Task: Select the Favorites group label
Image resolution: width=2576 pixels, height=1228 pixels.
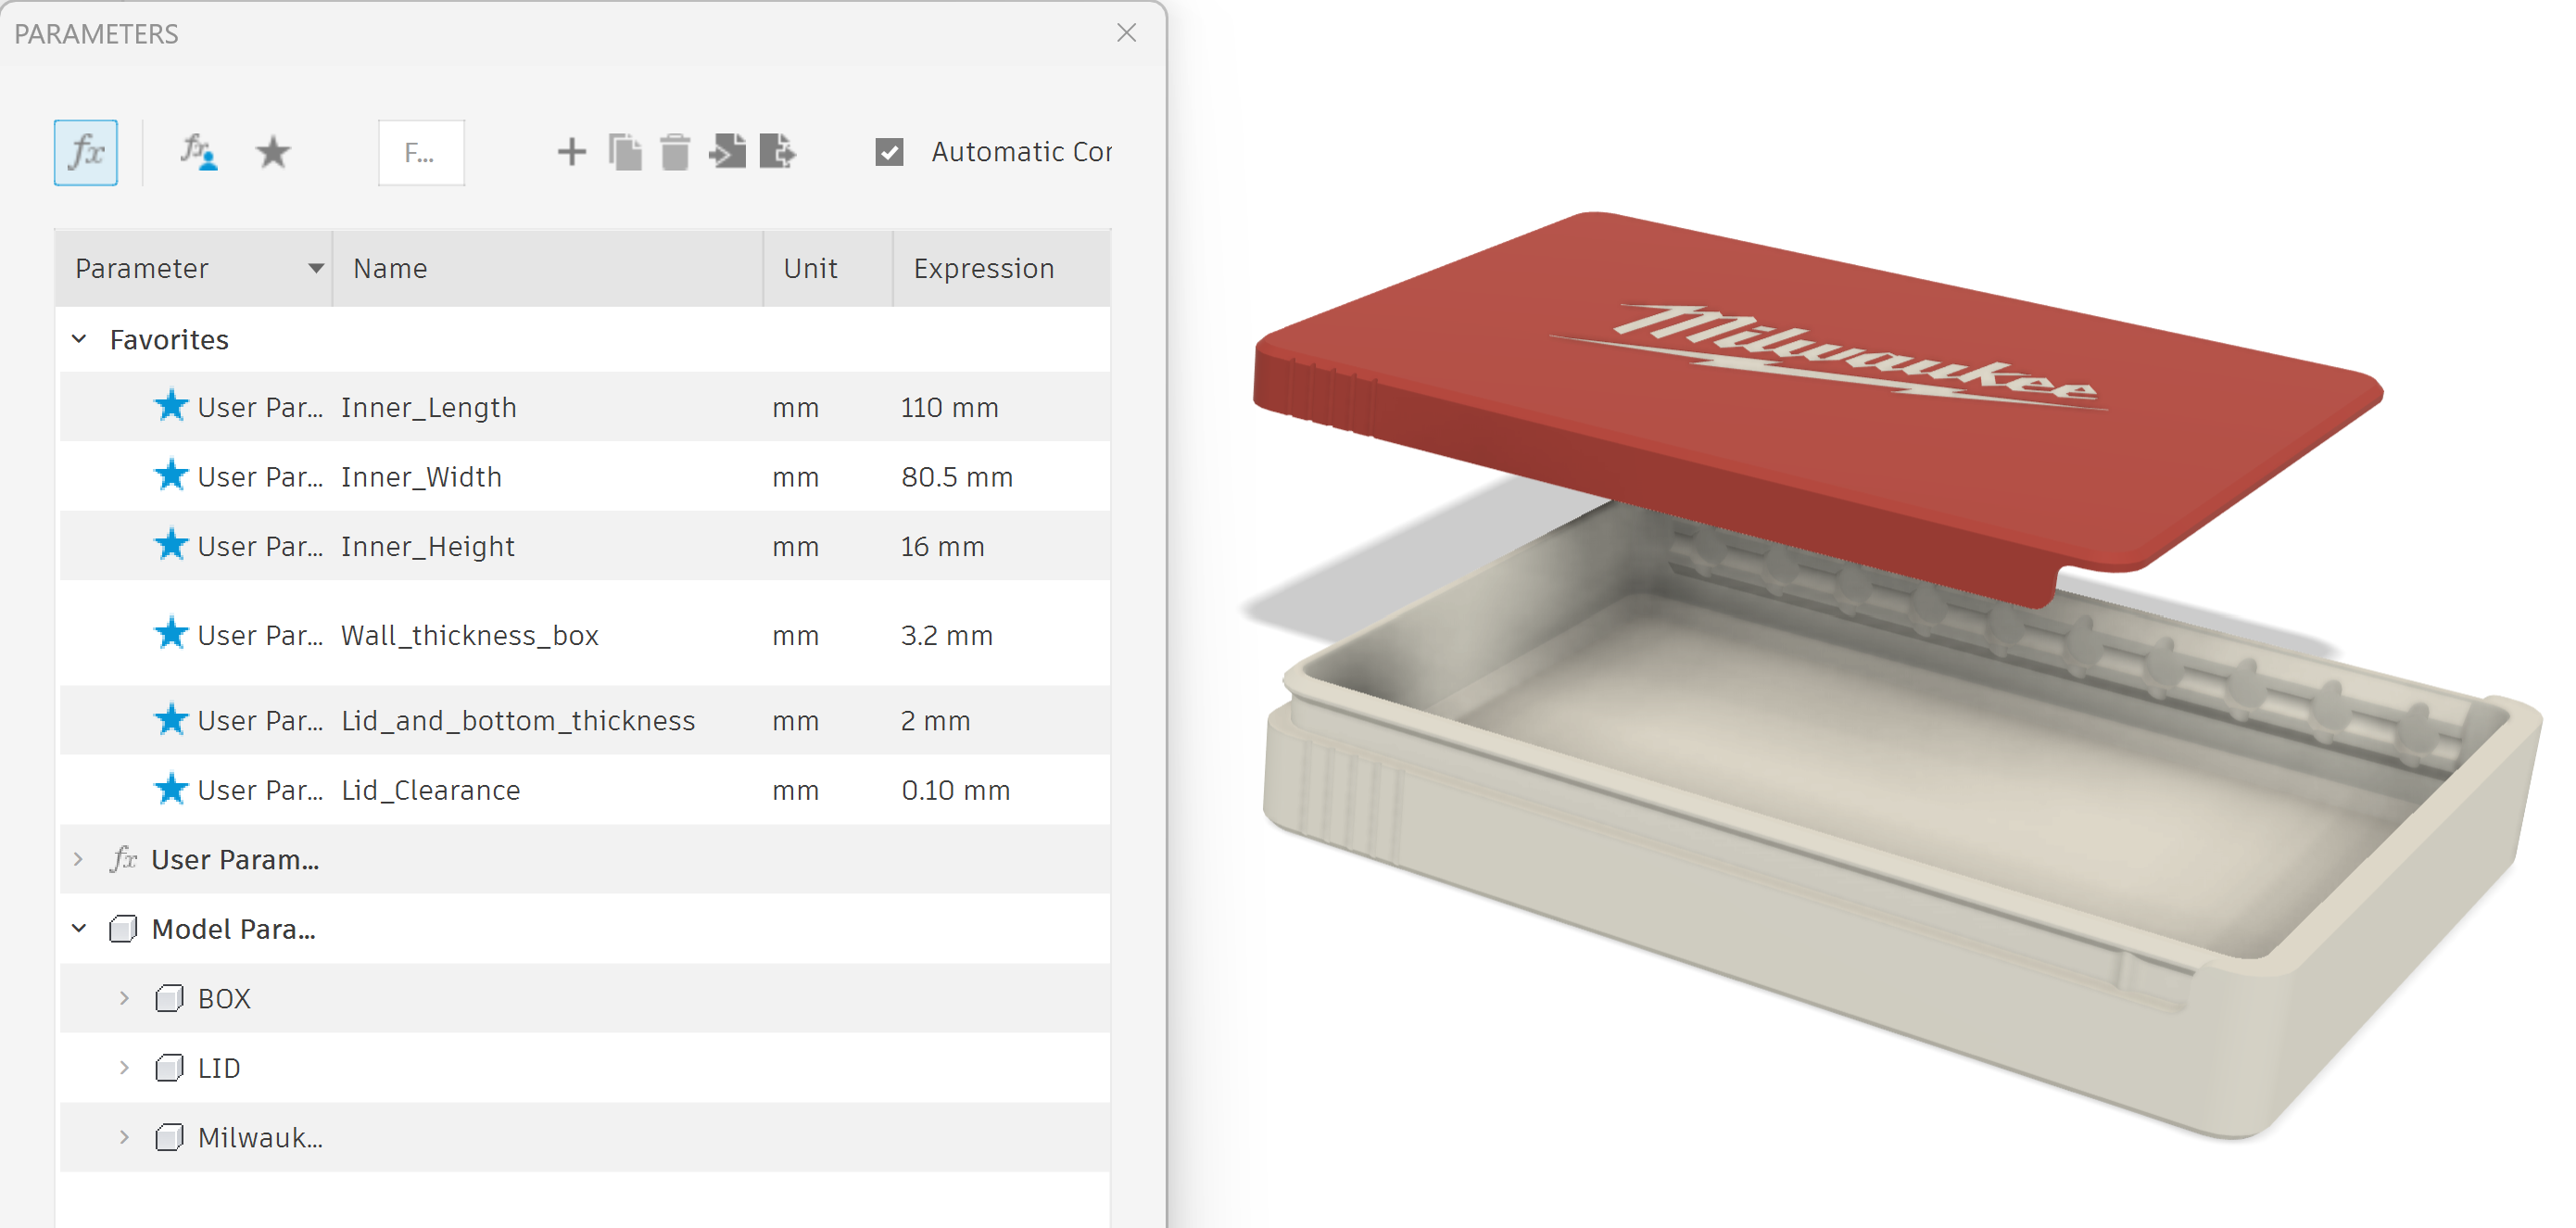Action: [169, 340]
